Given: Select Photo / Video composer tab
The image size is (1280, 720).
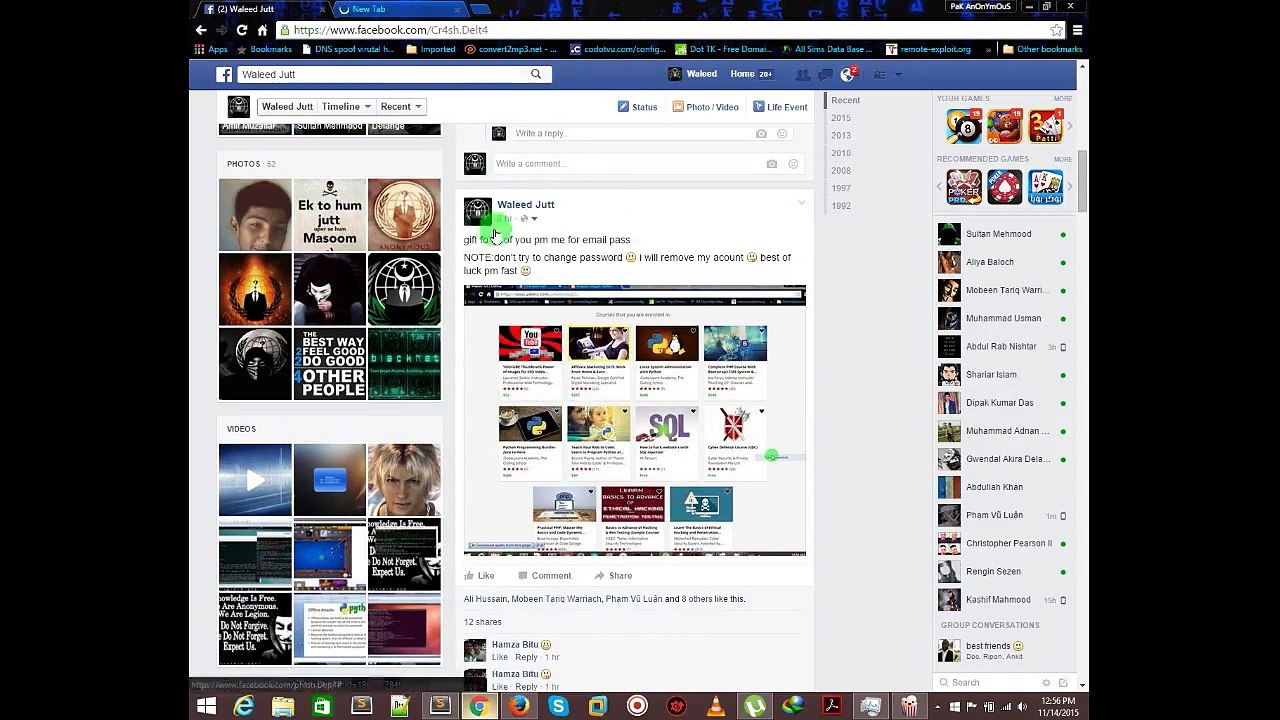Looking at the screenshot, I should pos(706,107).
